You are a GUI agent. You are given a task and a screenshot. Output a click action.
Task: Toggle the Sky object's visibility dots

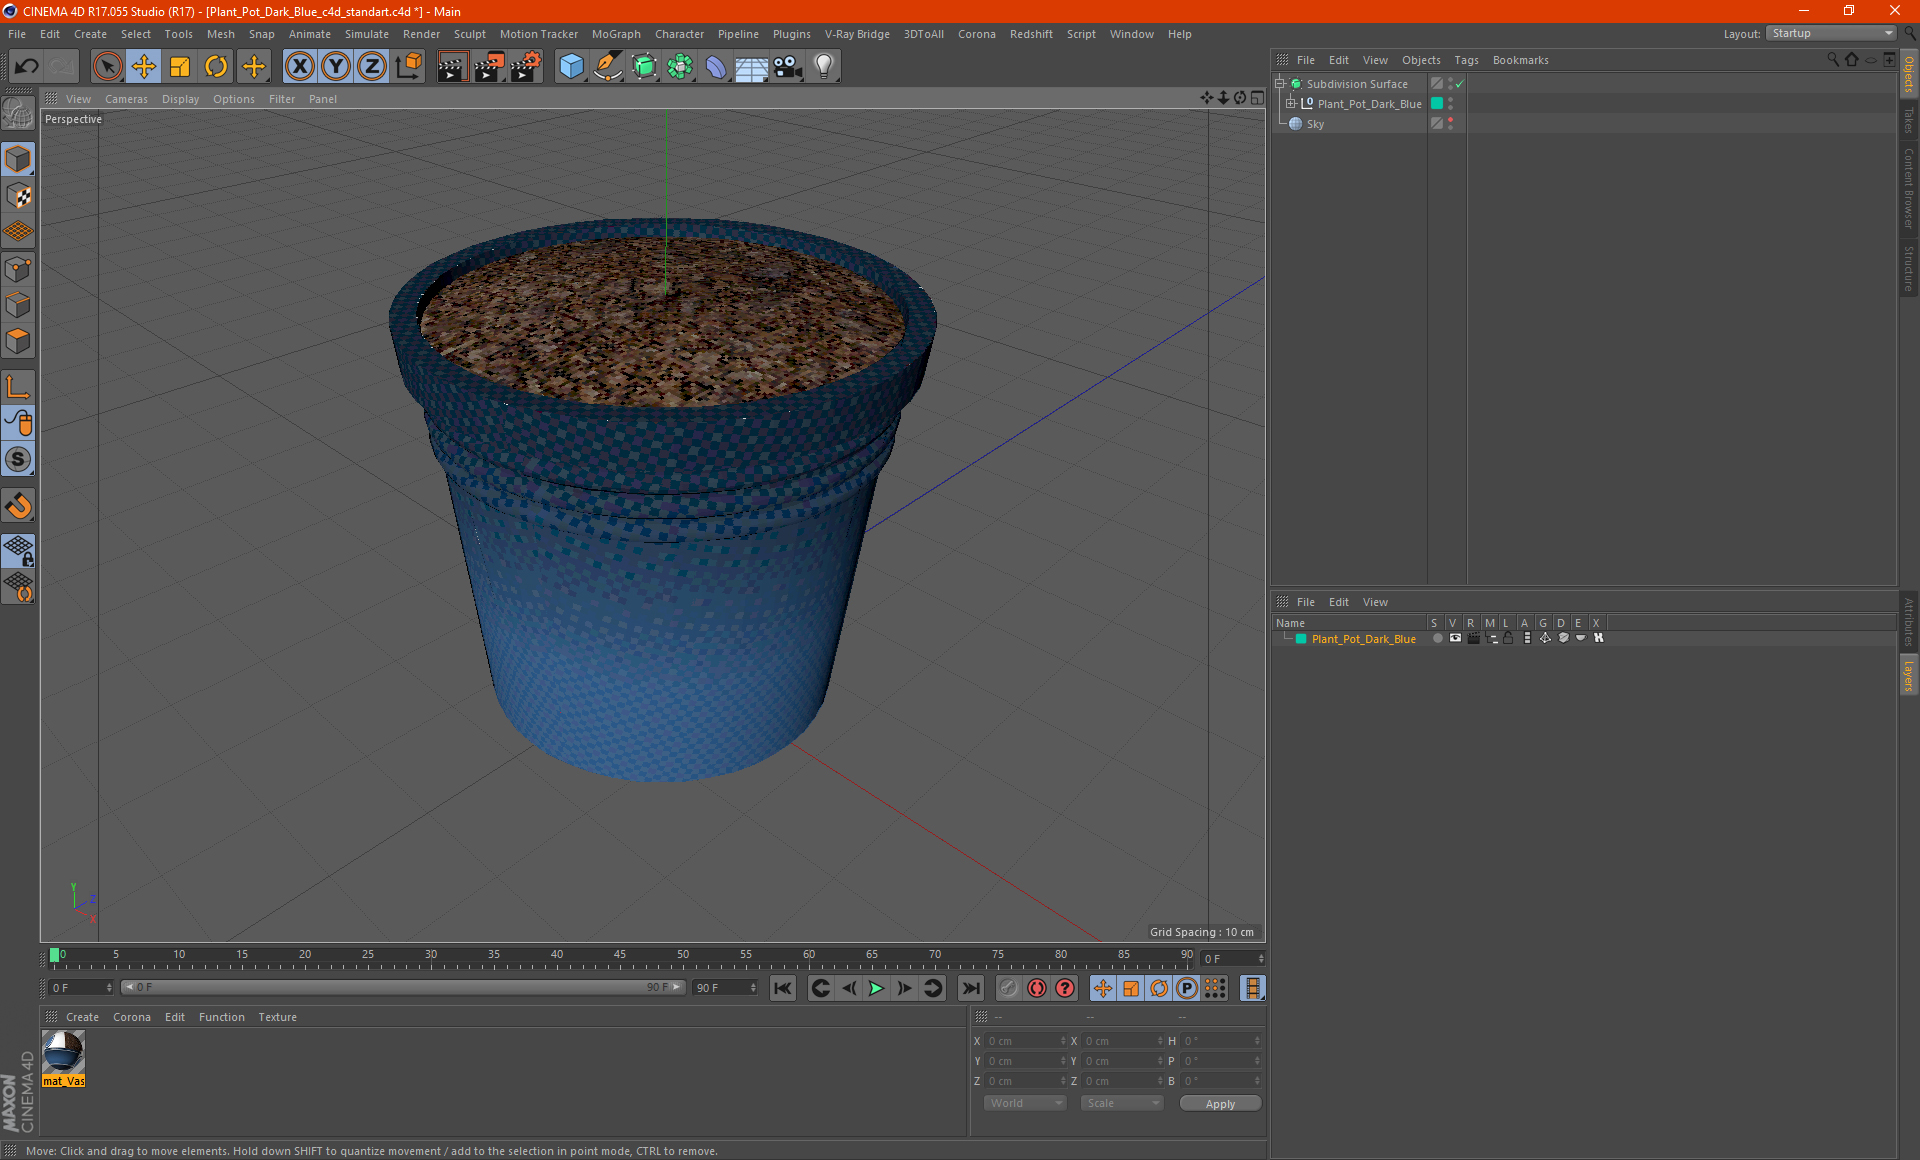[1450, 124]
